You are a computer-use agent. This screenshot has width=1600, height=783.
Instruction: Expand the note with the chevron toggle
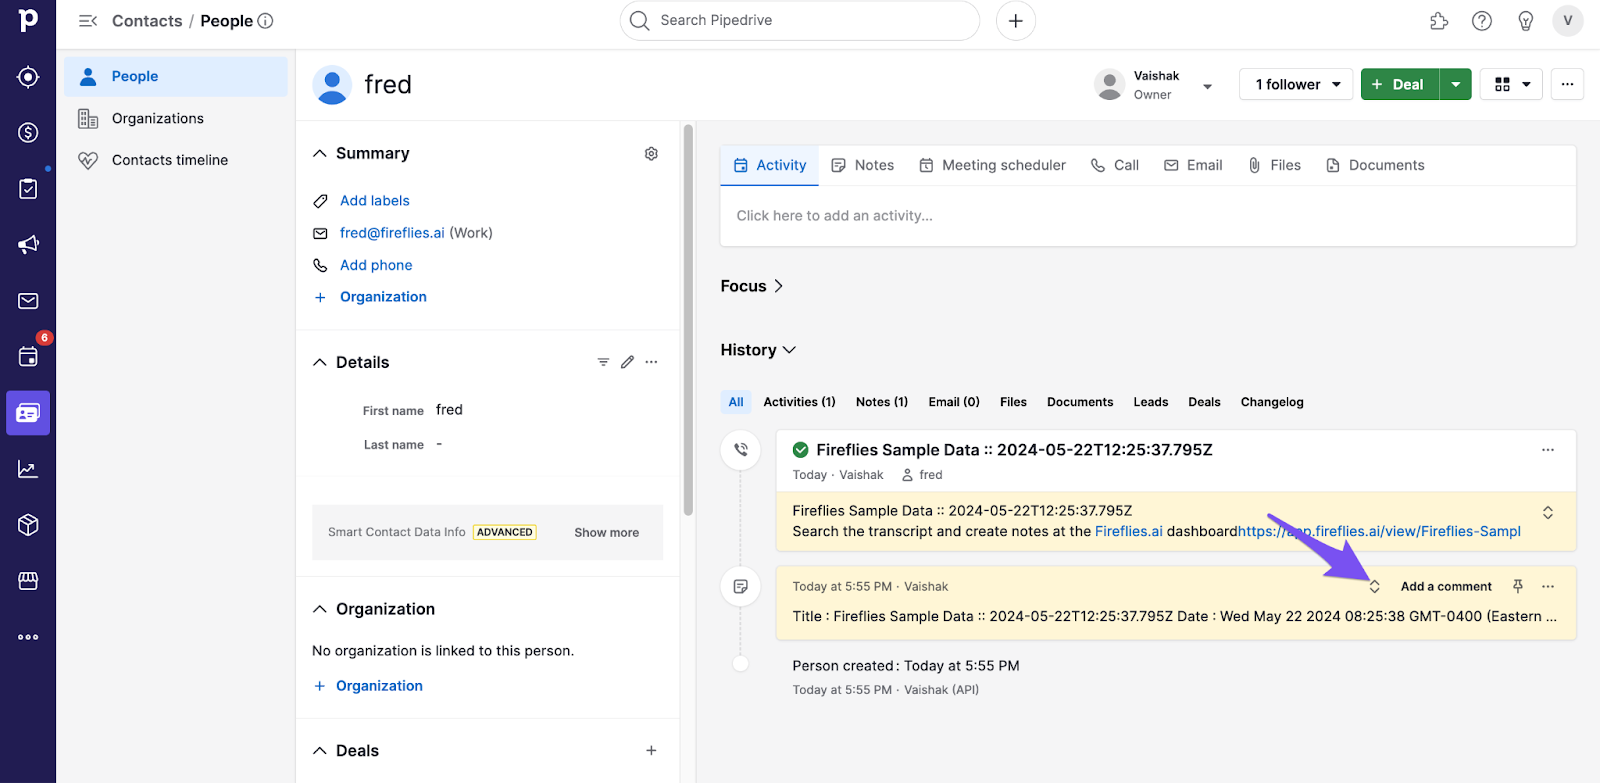click(1375, 587)
